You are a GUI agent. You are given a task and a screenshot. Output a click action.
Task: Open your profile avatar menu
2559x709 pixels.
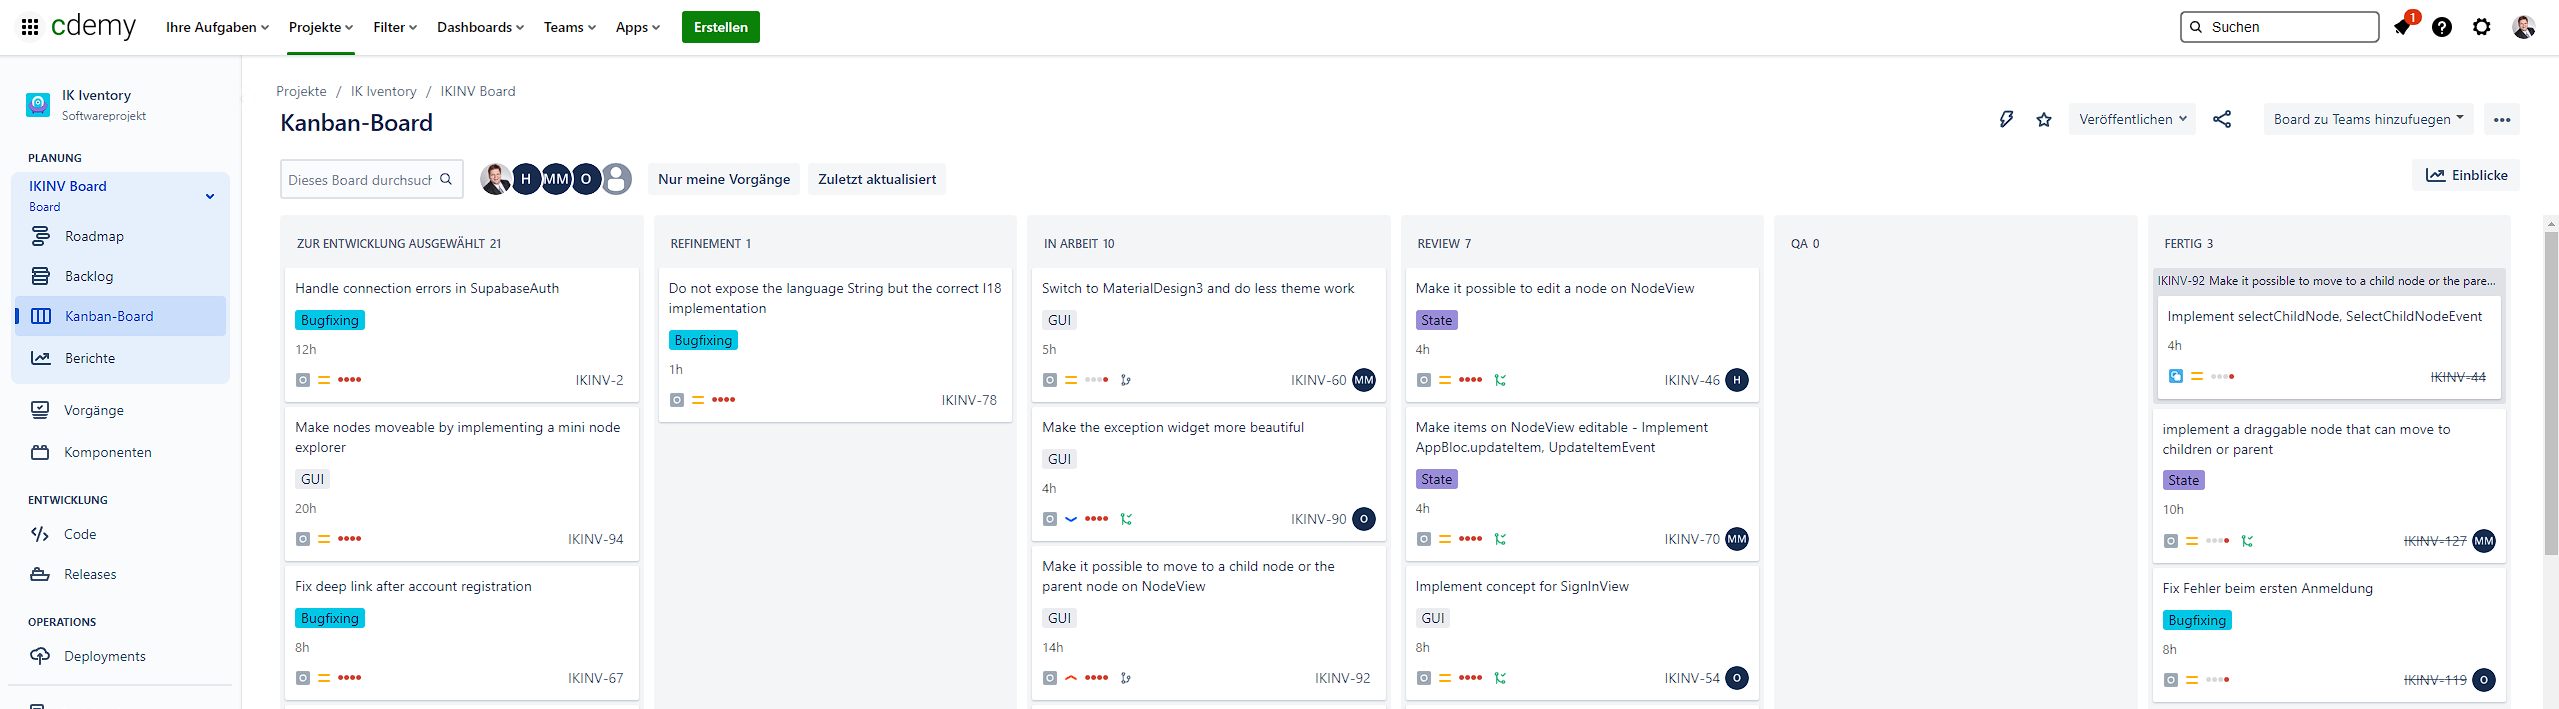[2524, 27]
